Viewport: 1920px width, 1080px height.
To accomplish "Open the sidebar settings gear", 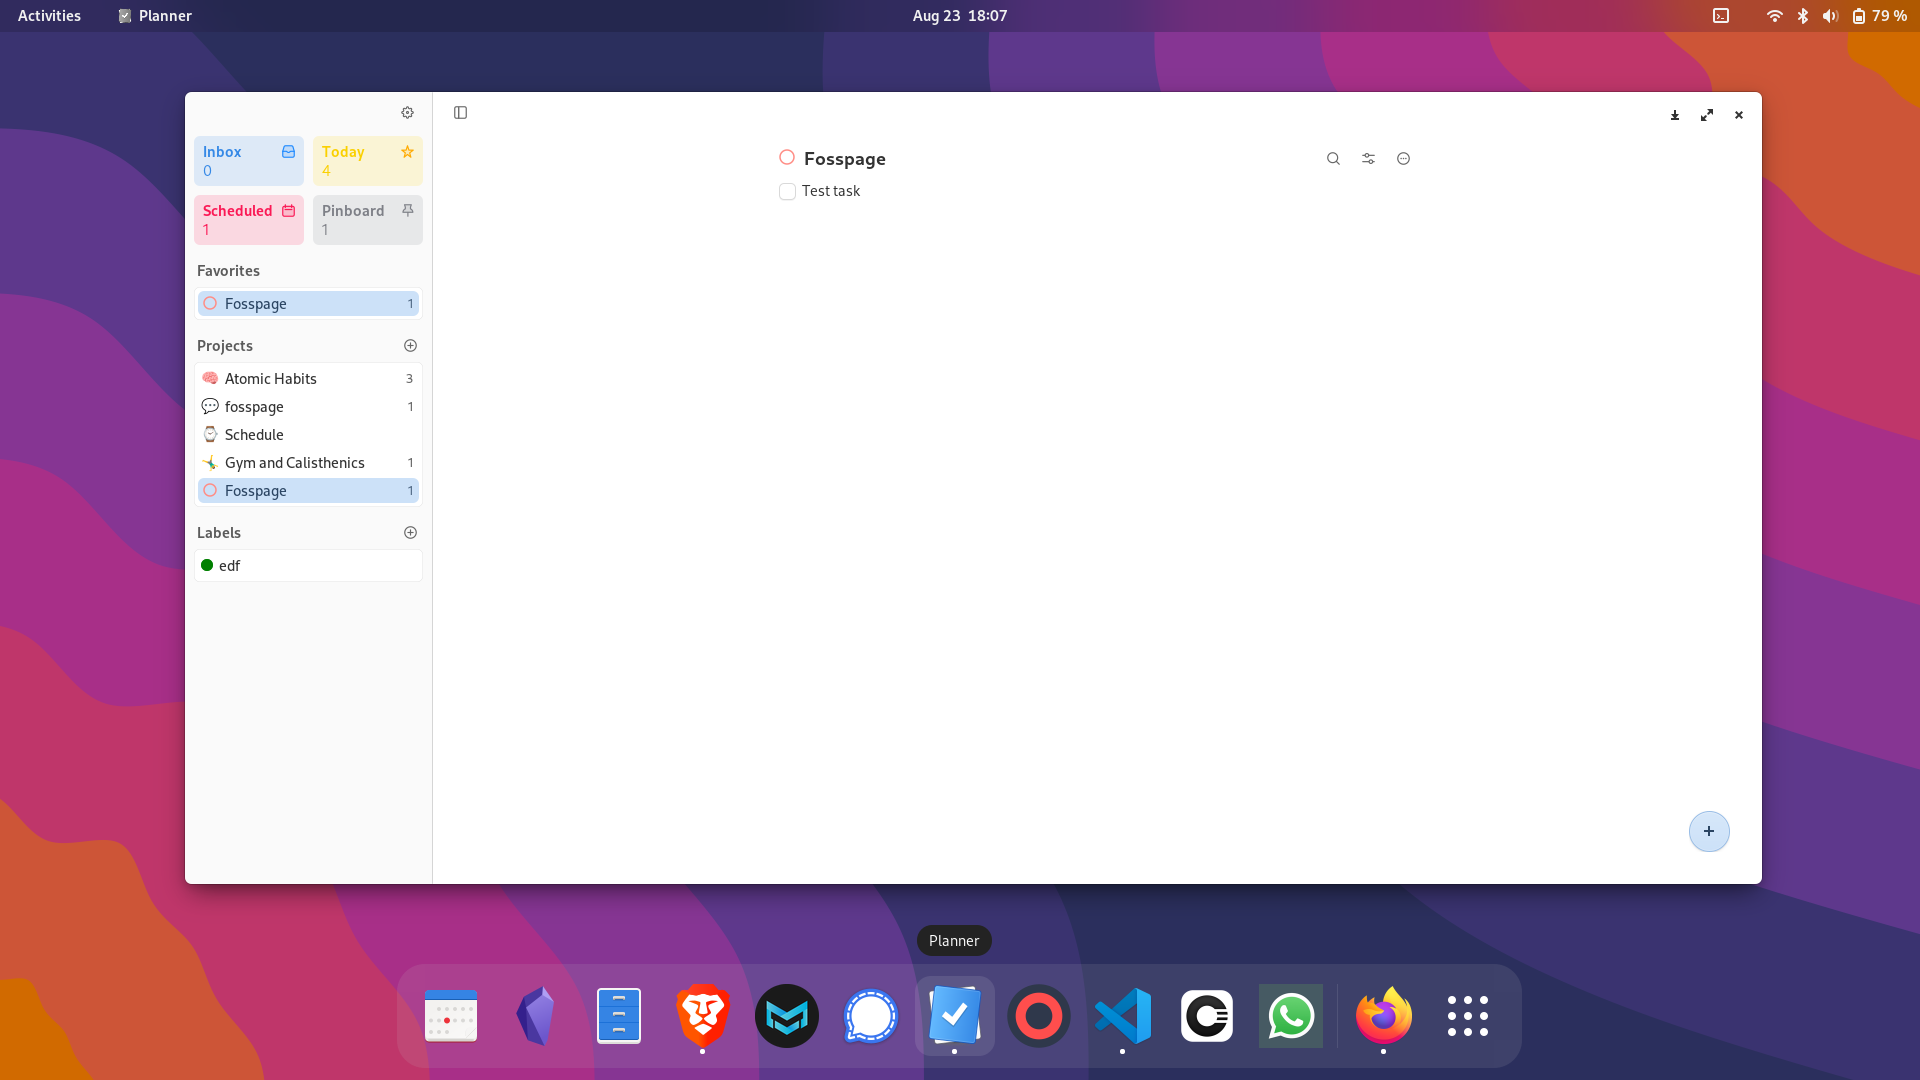I will point(407,113).
